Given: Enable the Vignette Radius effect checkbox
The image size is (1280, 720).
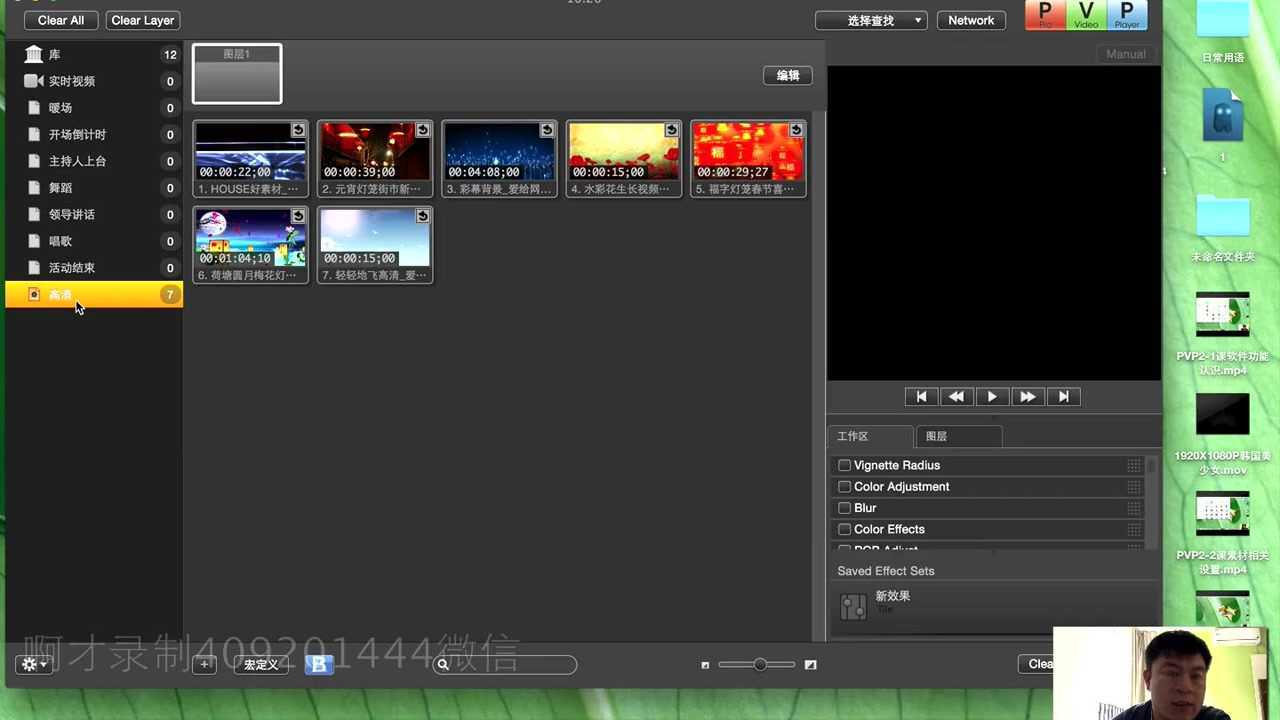Looking at the screenshot, I should click(x=844, y=465).
